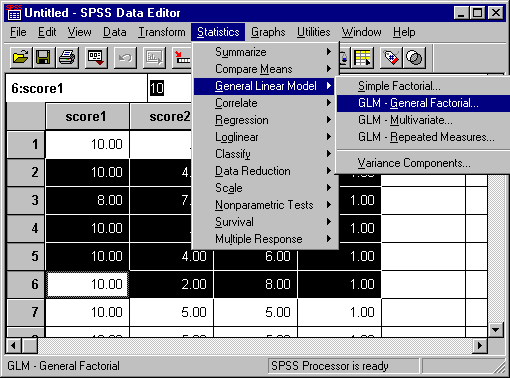Choose Simple Factorial... from the submenu
The width and height of the screenshot is (510, 378).
click(423, 86)
